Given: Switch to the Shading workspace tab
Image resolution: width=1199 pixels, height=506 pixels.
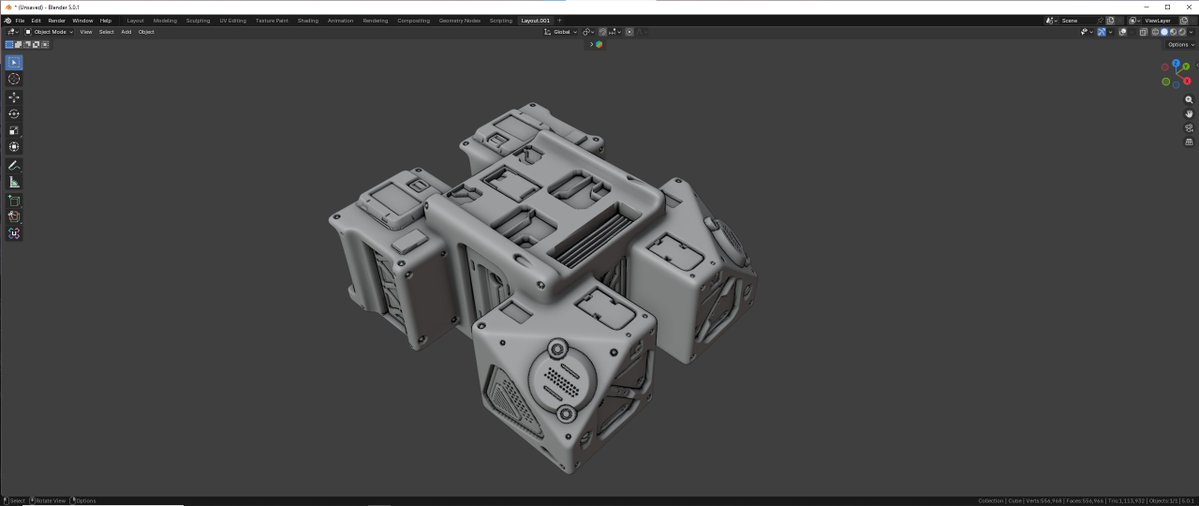Looking at the screenshot, I should point(308,20).
